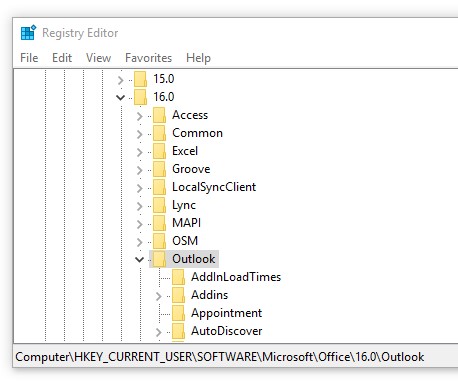
Task: Select the Appointment folder icon
Action: pos(179,313)
